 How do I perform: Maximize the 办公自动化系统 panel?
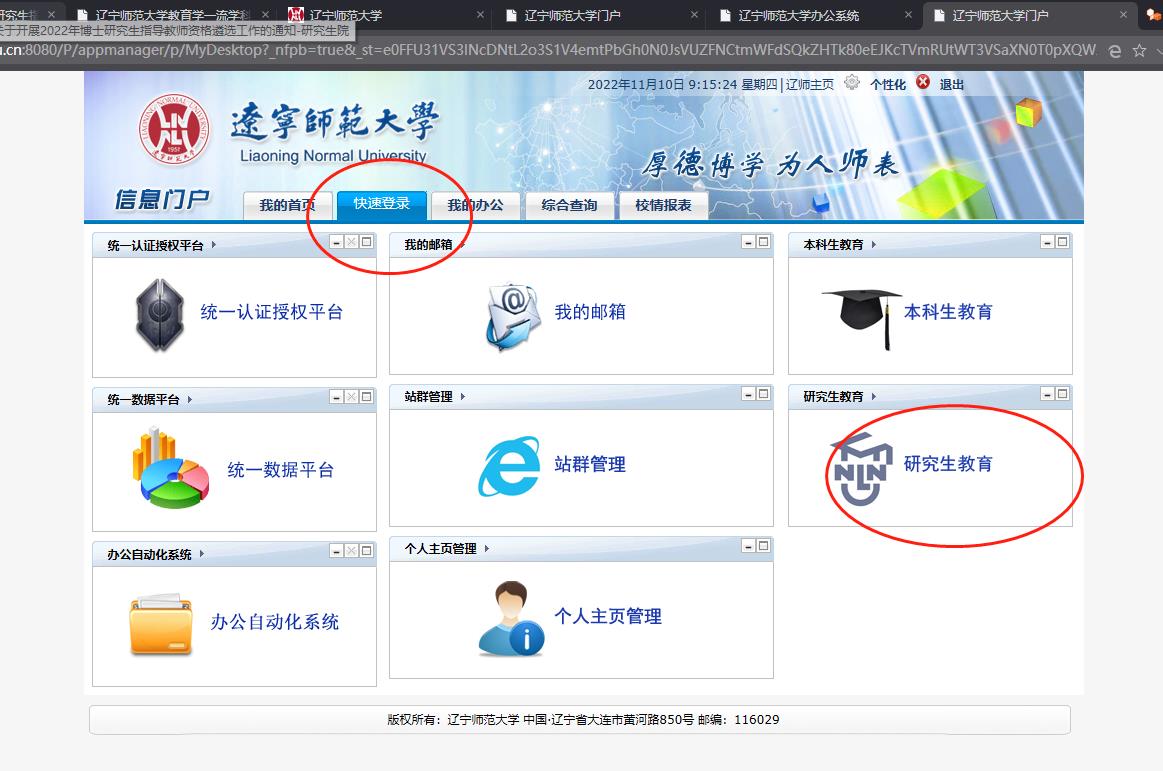click(366, 551)
